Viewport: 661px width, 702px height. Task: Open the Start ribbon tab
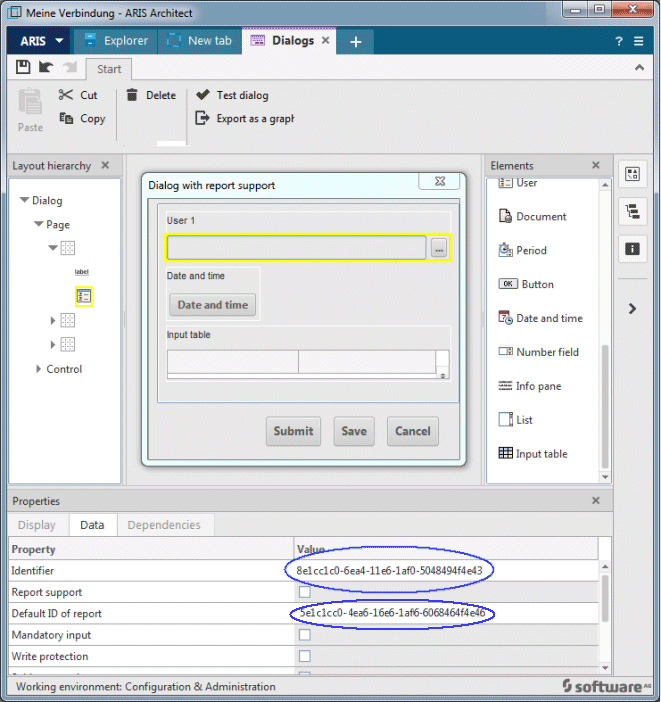[x=109, y=69]
